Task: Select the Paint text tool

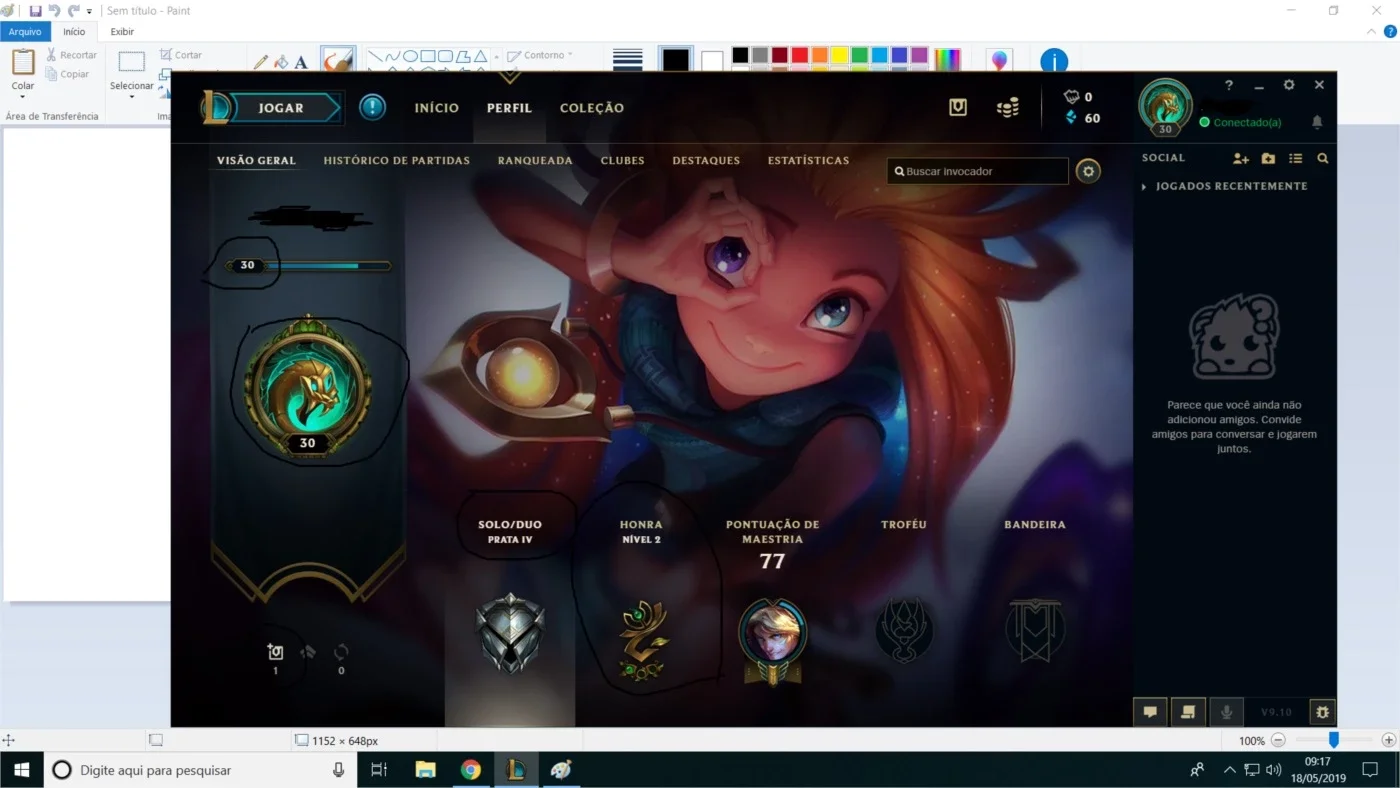Action: tap(301, 62)
